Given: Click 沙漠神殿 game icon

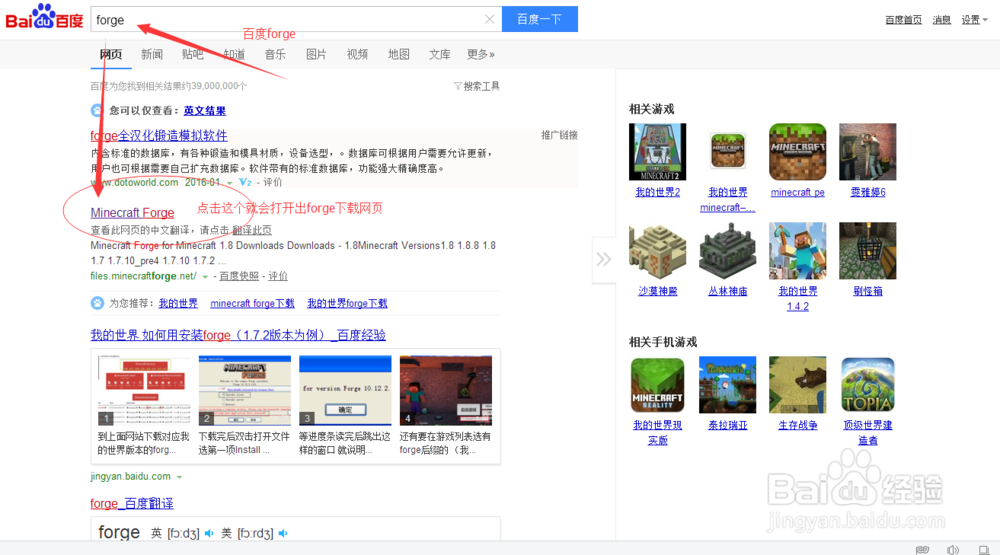Looking at the screenshot, I should point(658,251).
